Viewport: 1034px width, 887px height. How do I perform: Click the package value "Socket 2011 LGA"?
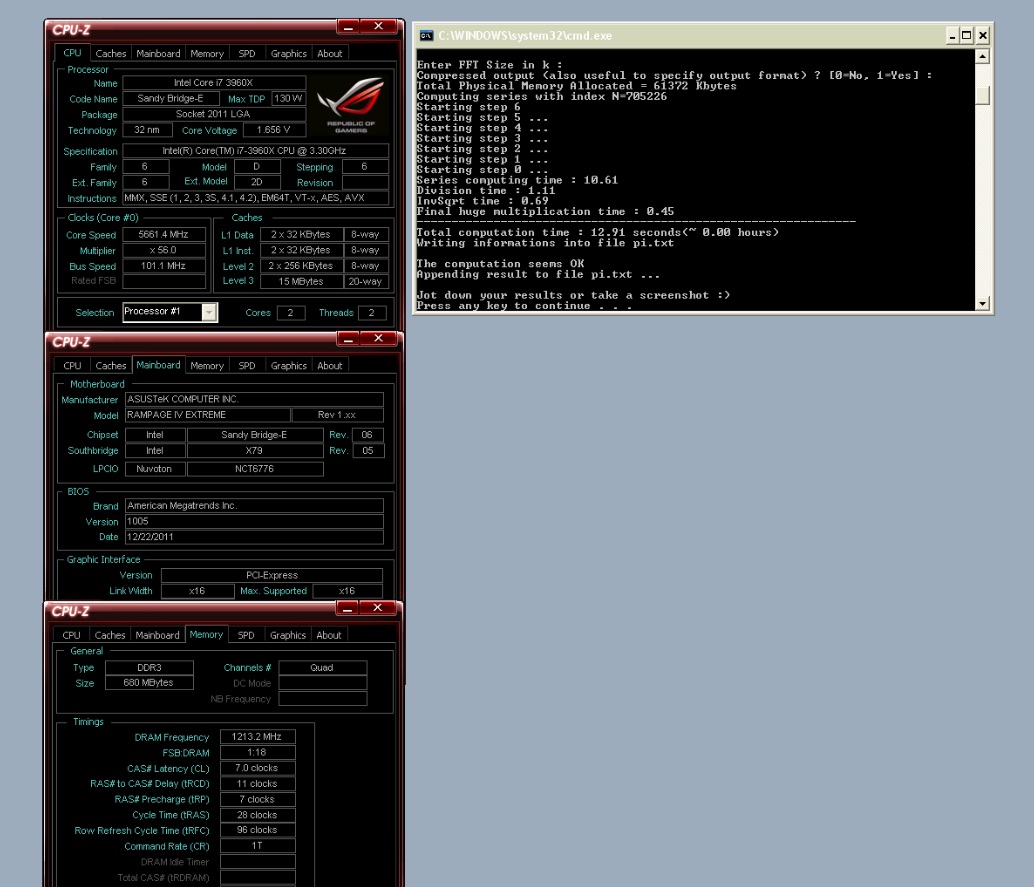tap(214, 114)
